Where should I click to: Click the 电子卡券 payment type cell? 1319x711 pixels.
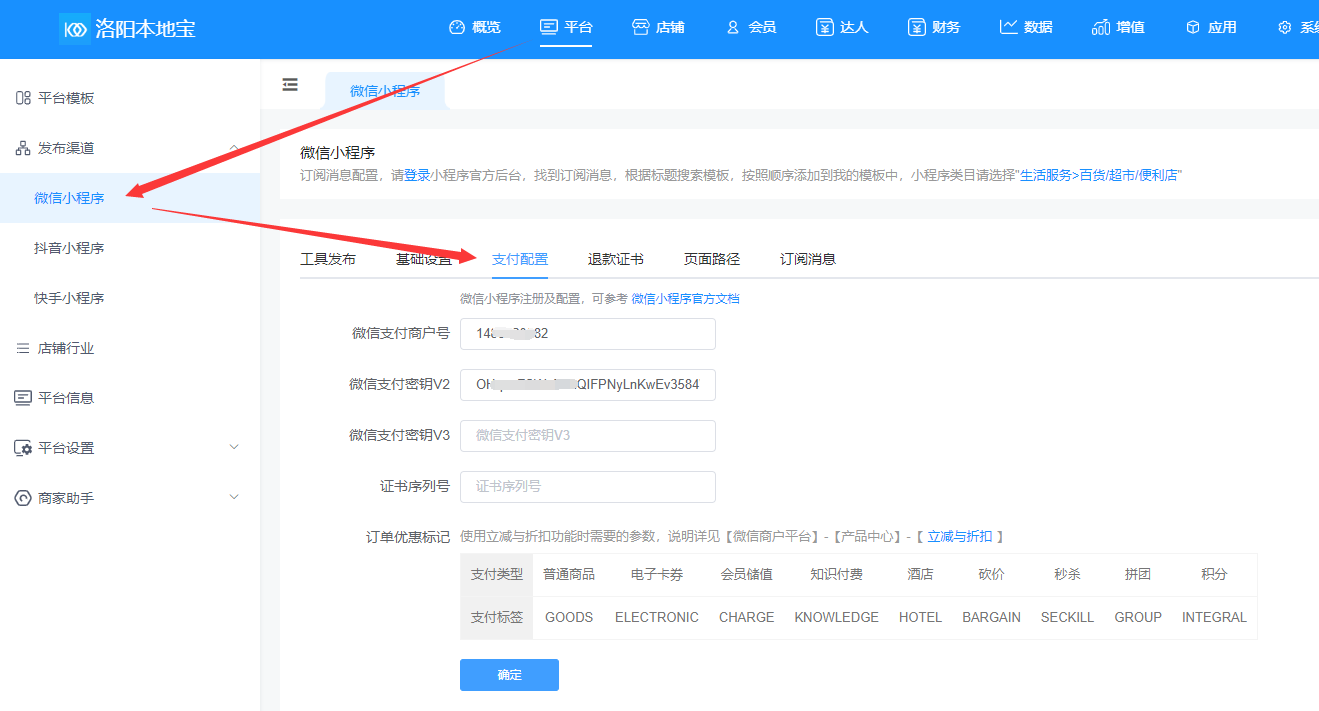click(657, 574)
